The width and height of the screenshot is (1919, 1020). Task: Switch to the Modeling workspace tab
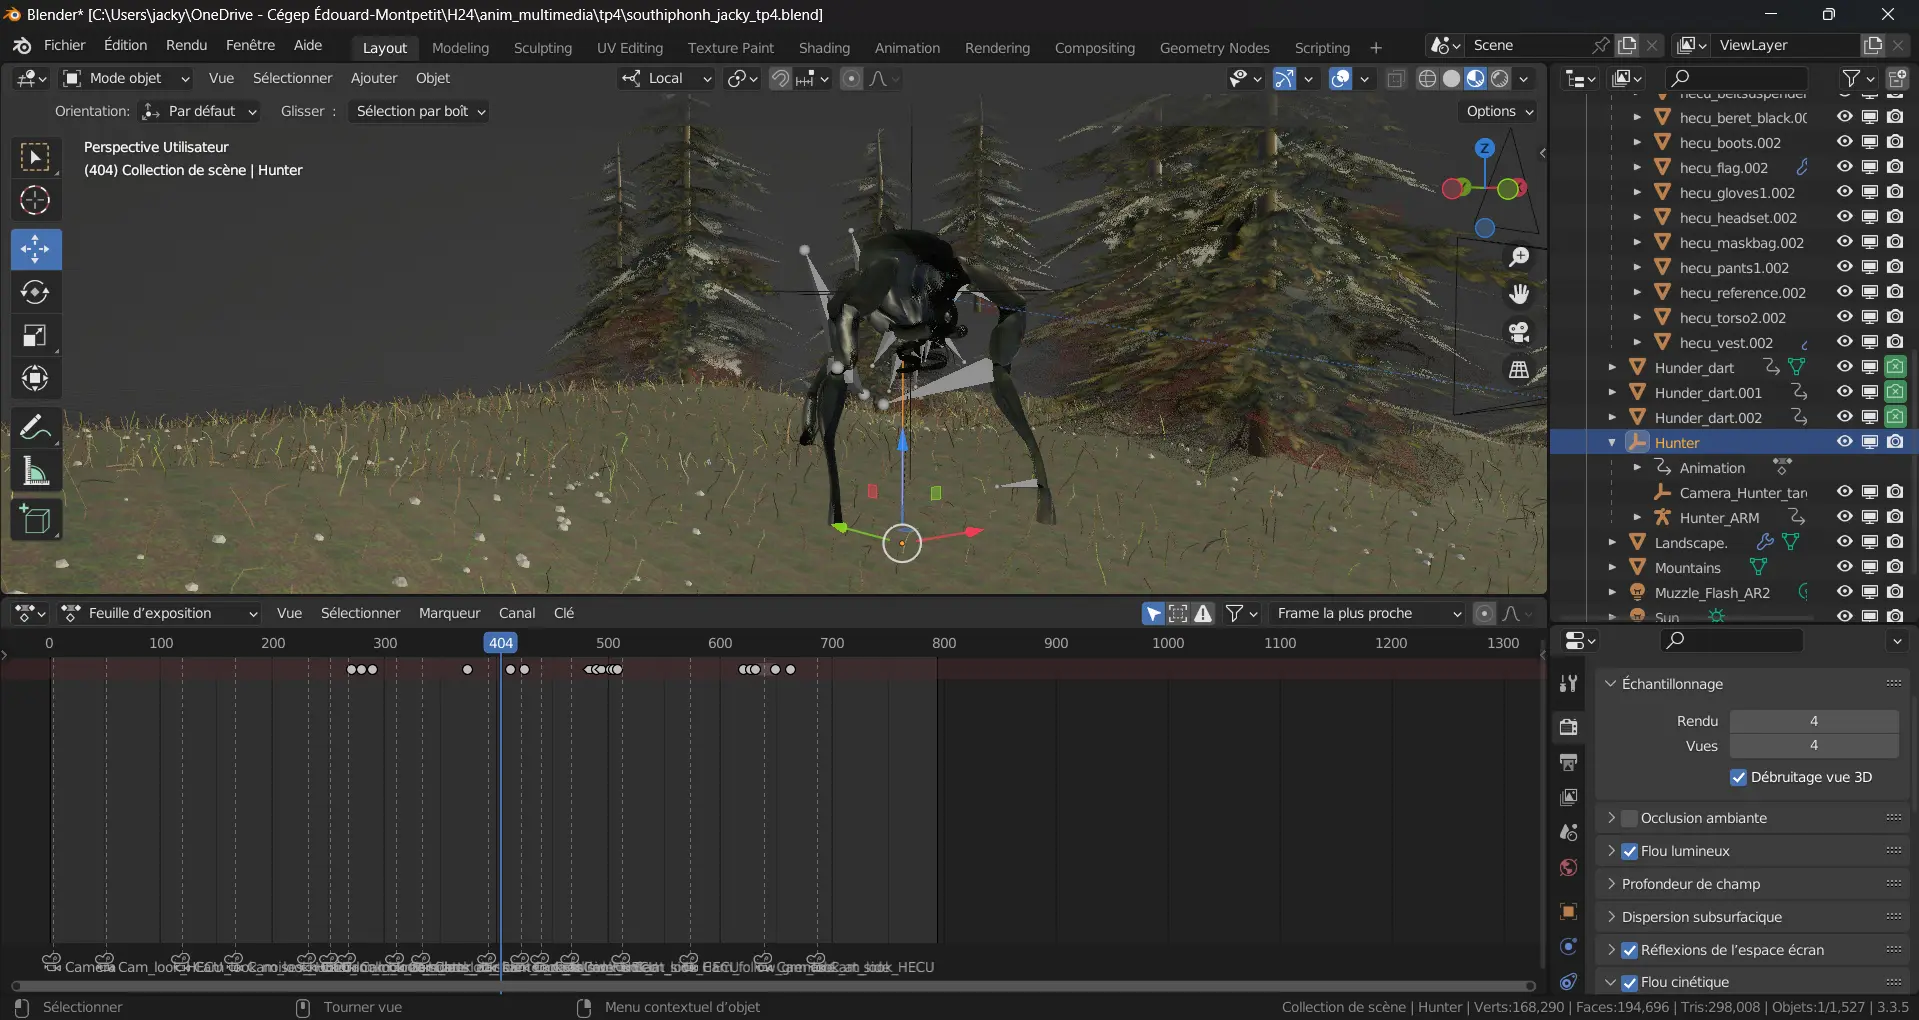tap(460, 48)
